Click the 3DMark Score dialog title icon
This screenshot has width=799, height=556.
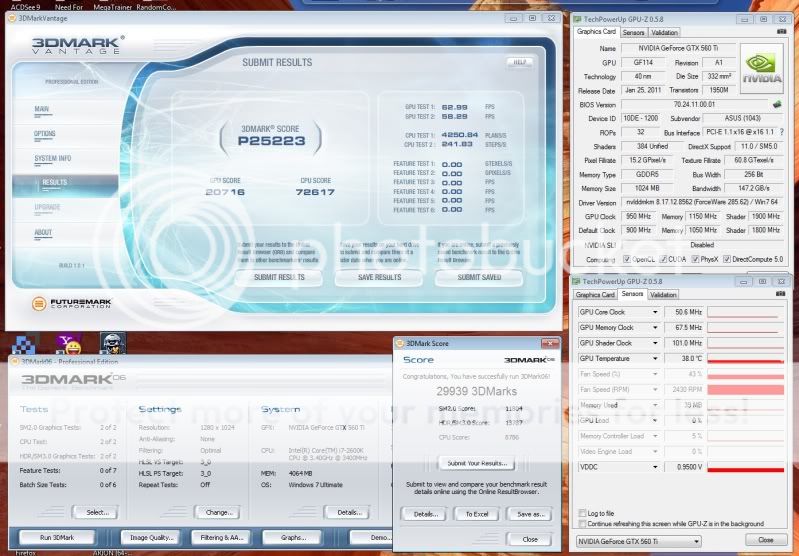(401, 343)
